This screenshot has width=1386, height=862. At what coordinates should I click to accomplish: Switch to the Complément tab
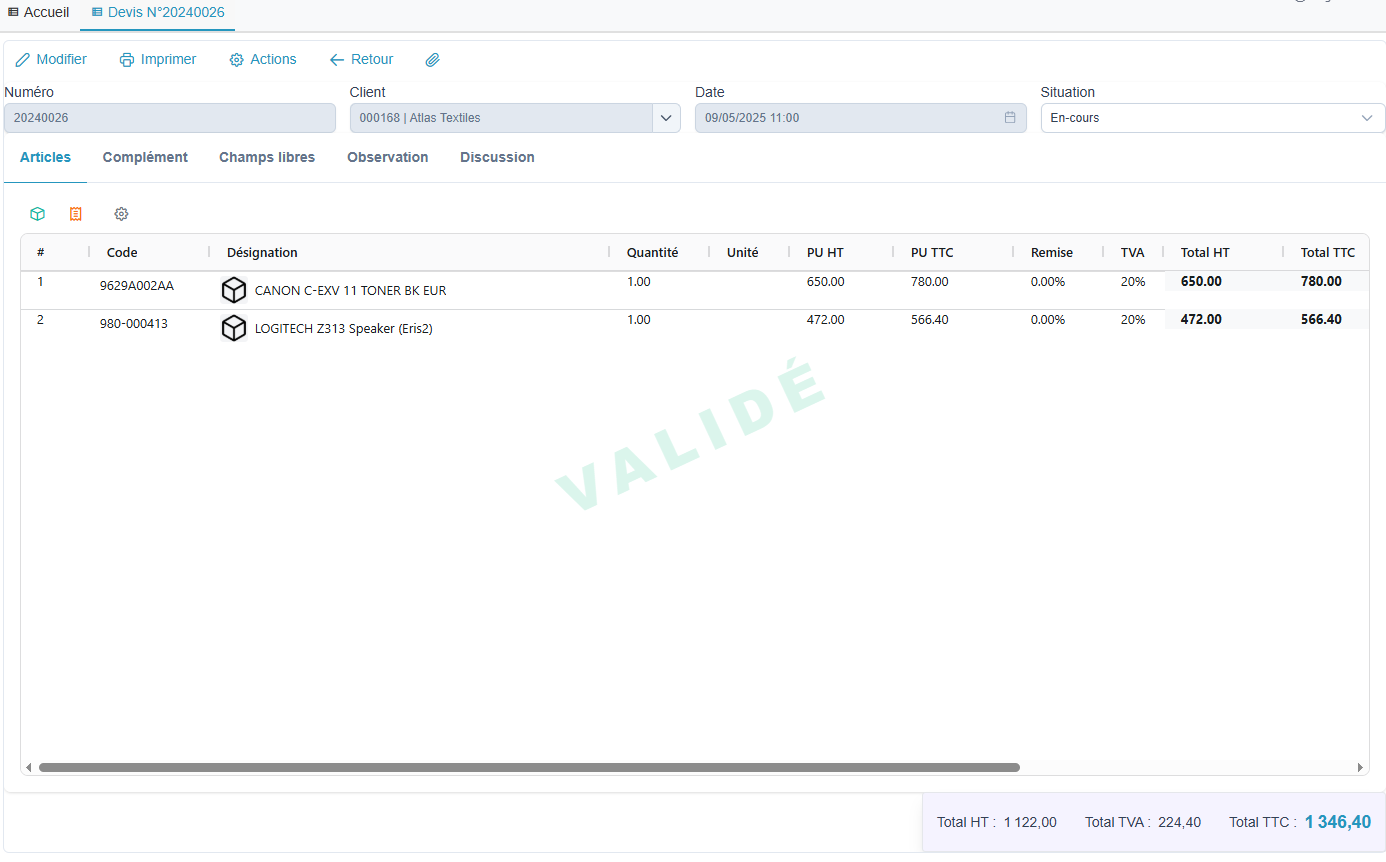[x=145, y=157]
